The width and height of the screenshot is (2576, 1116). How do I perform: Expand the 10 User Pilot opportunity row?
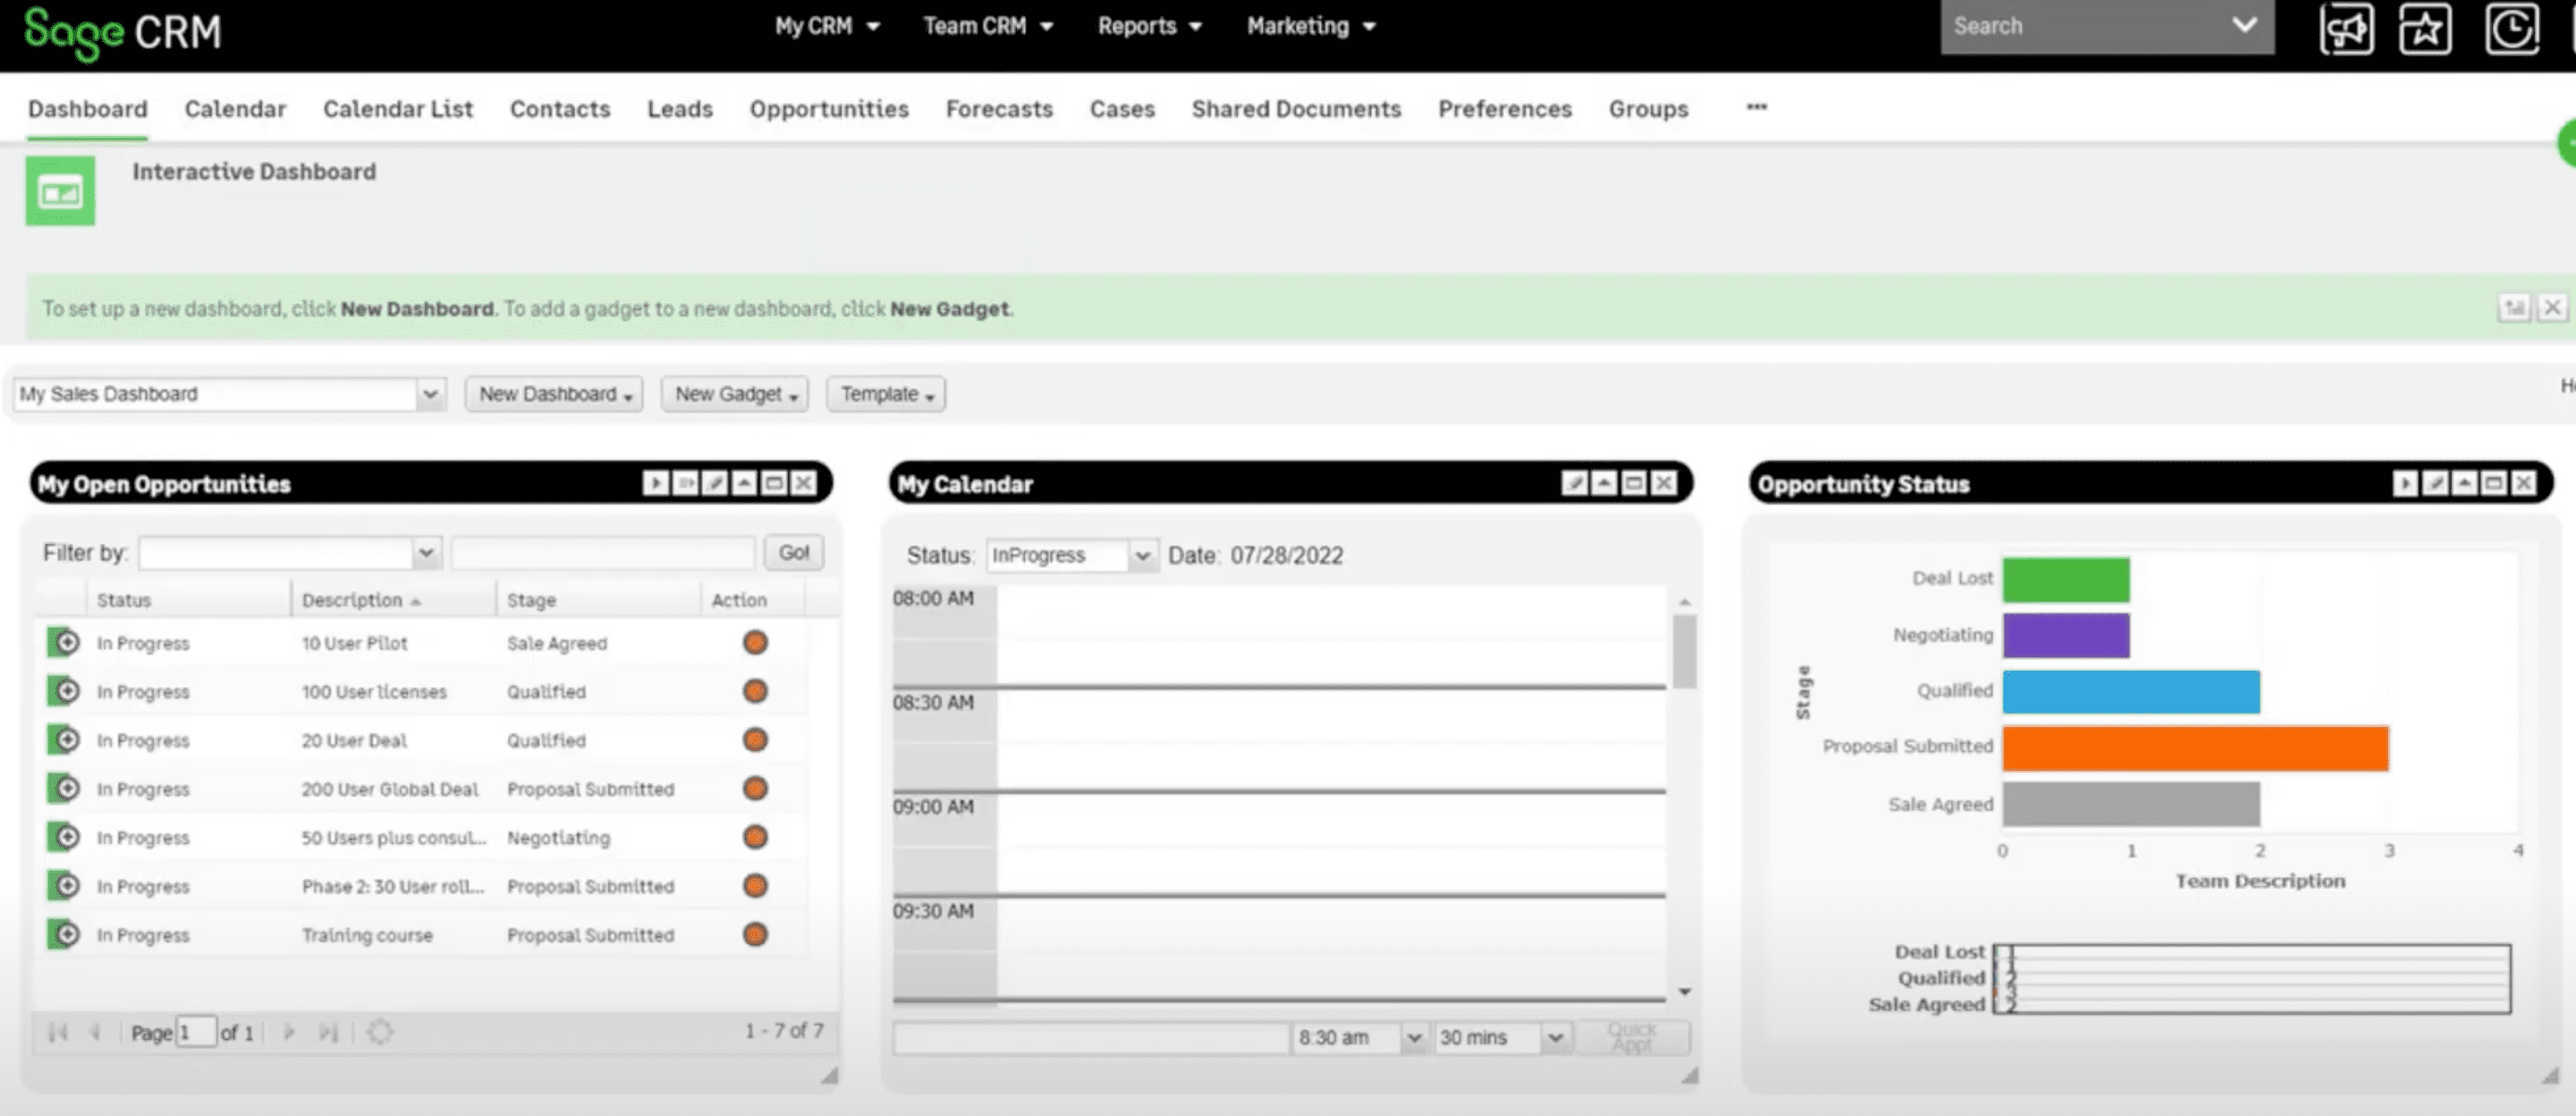point(61,642)
